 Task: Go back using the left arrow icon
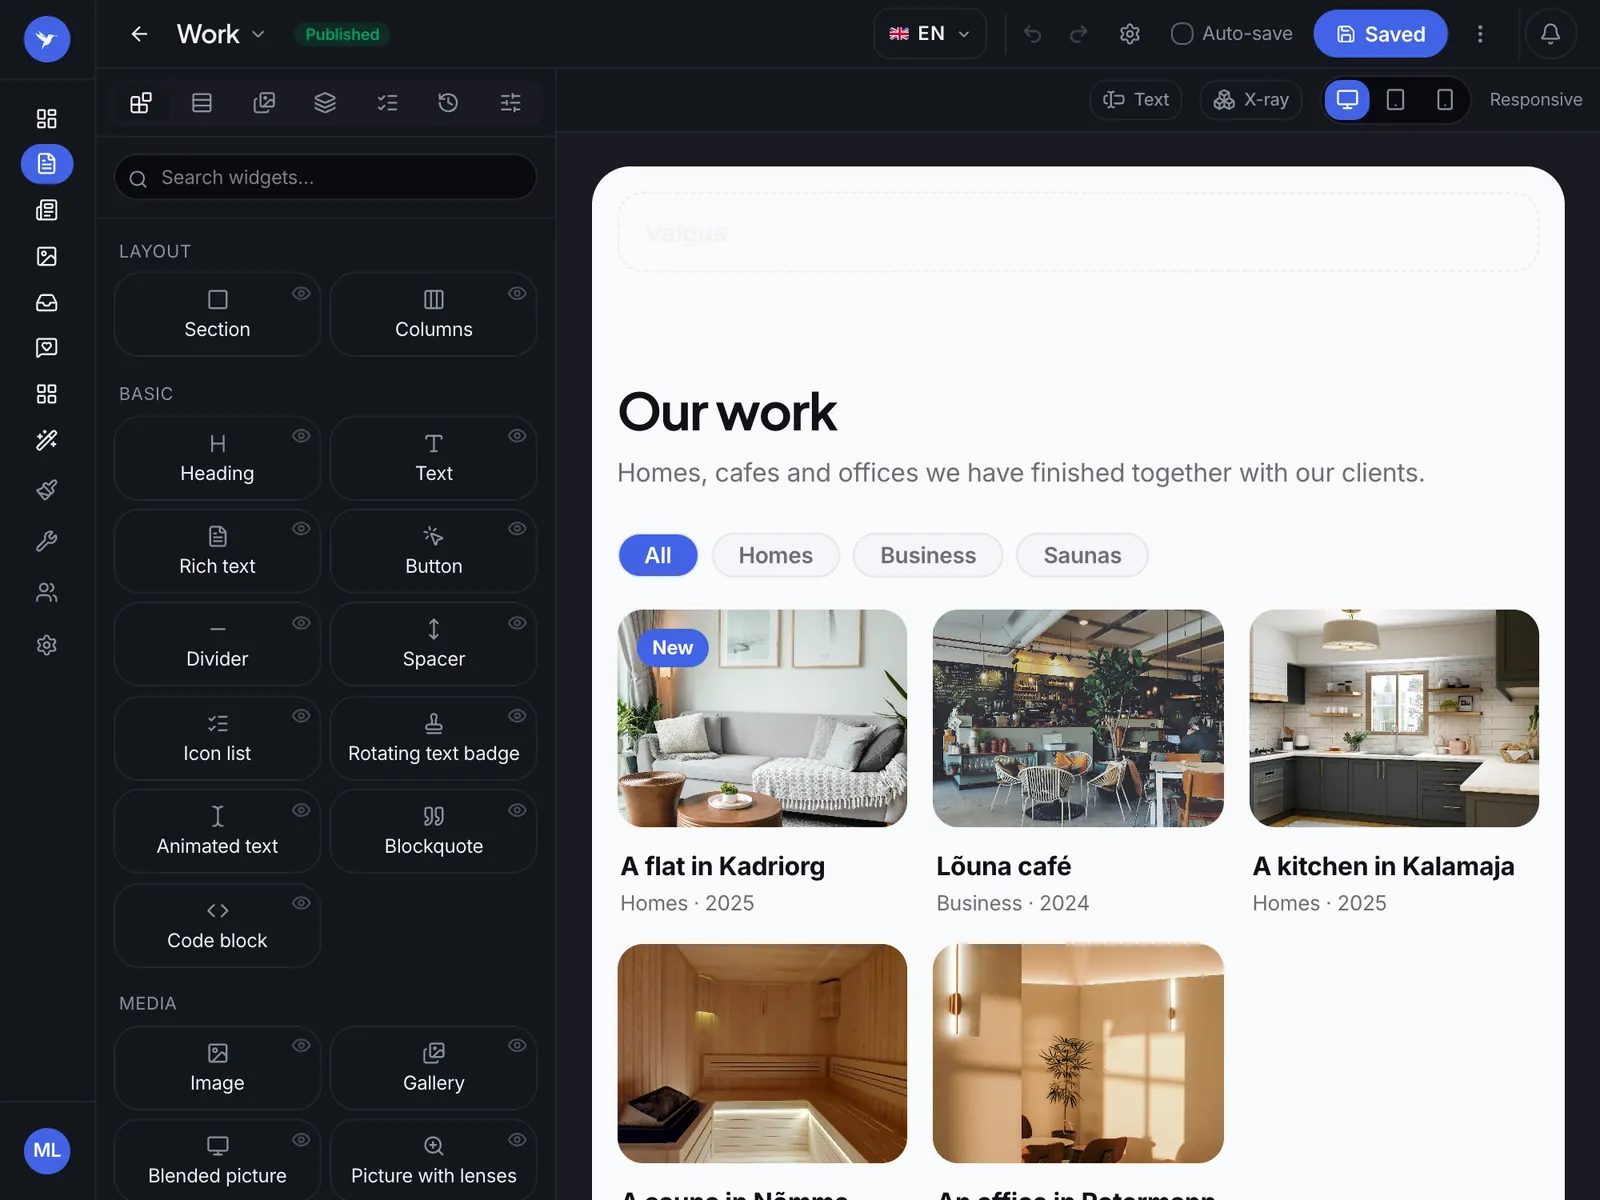(x=139, y=34)
